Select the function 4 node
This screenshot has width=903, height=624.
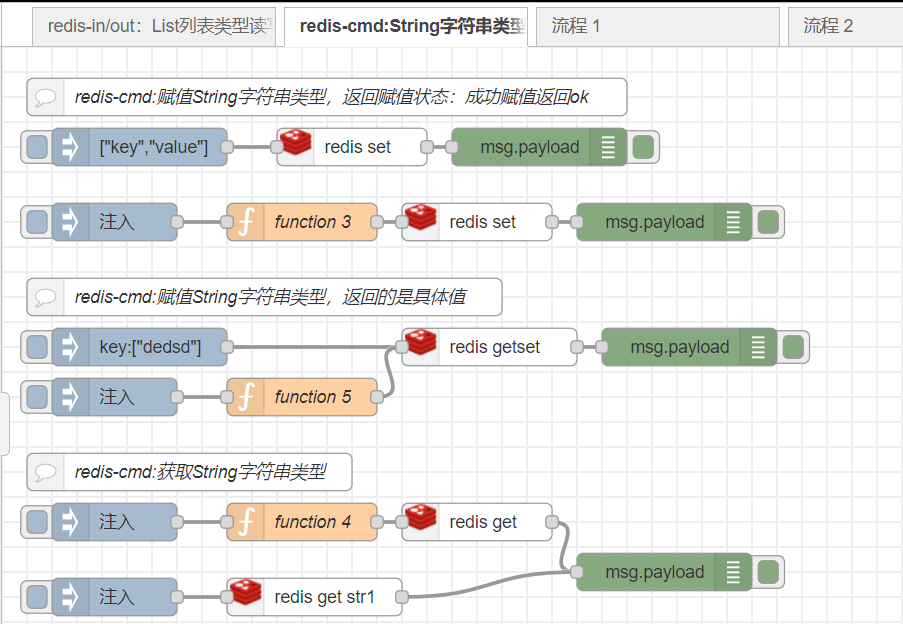[311, 522]
